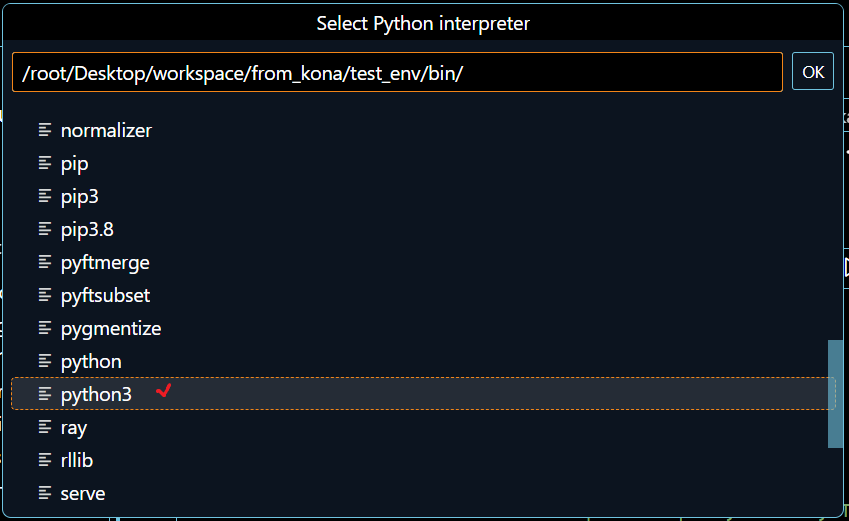Image resolution: width=849 pixels, height=521 pixels.
Task: Click the file list vertical scrollbar thumb
Action: [835, 394]
